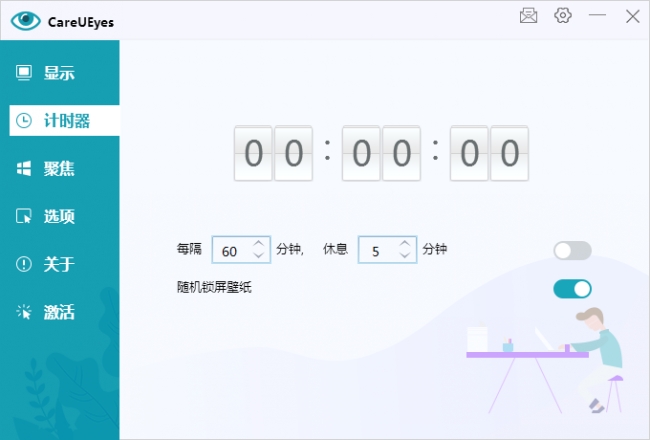Image resolution: width=650 pixels, height=440 pixels.
Task: Click the interval field showing 60
Action: 231,251
